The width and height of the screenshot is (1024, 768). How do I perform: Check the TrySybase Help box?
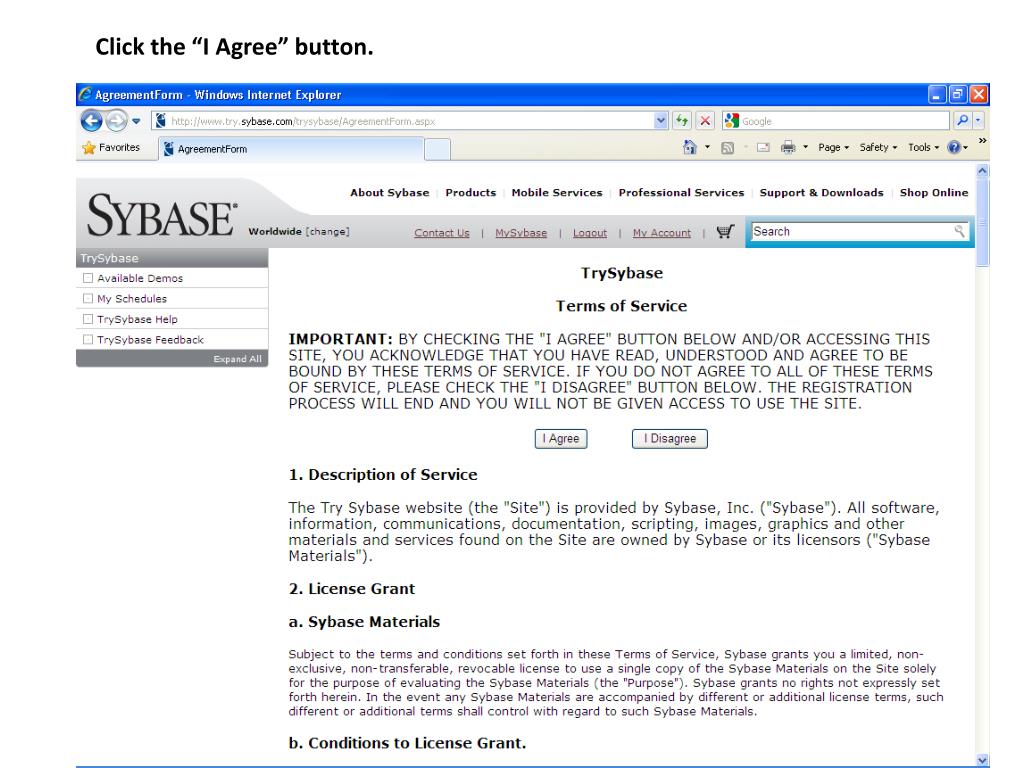point(88,319)
